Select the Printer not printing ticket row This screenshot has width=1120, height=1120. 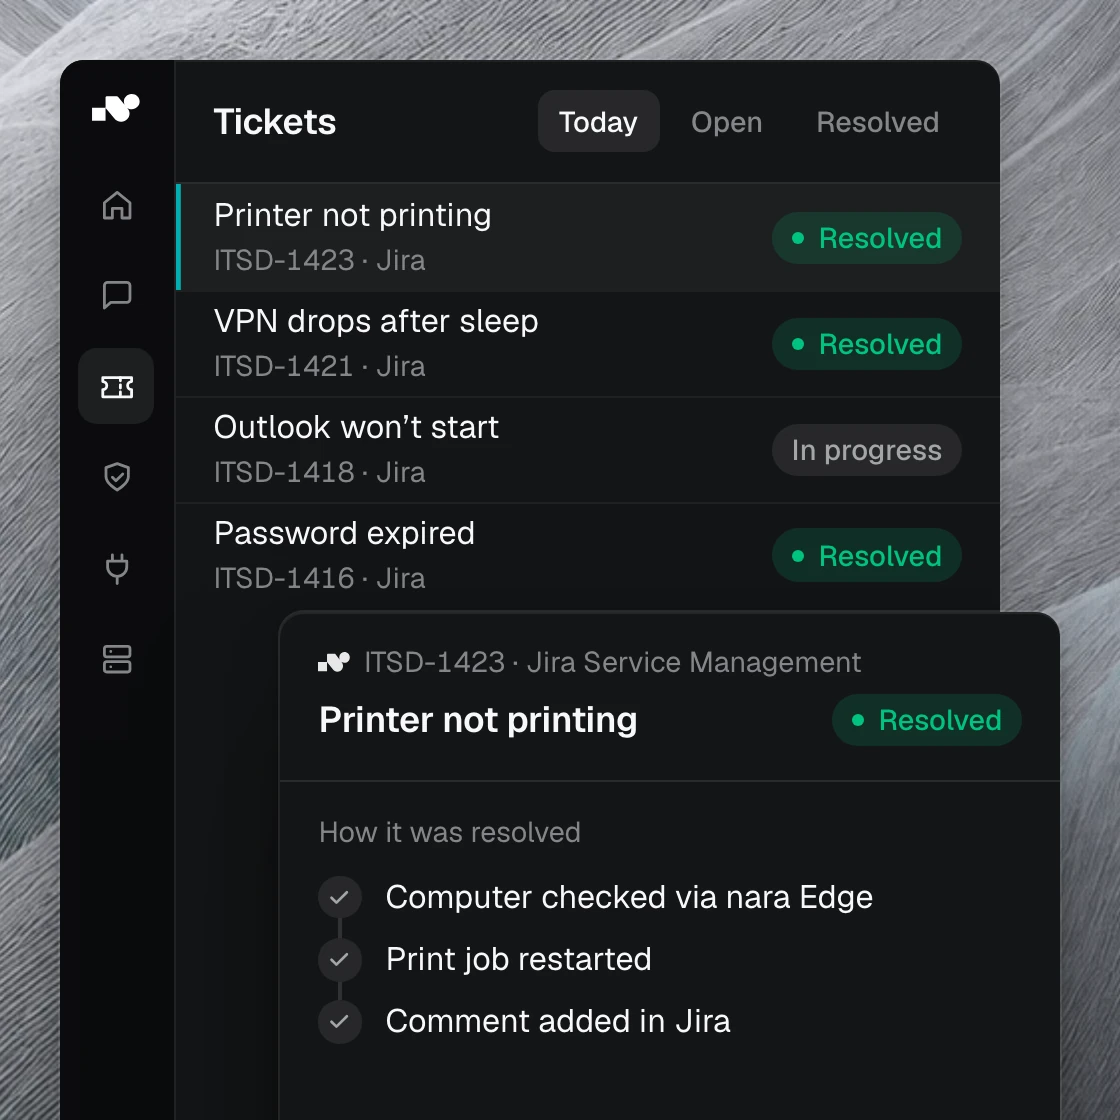pos(588,237)
